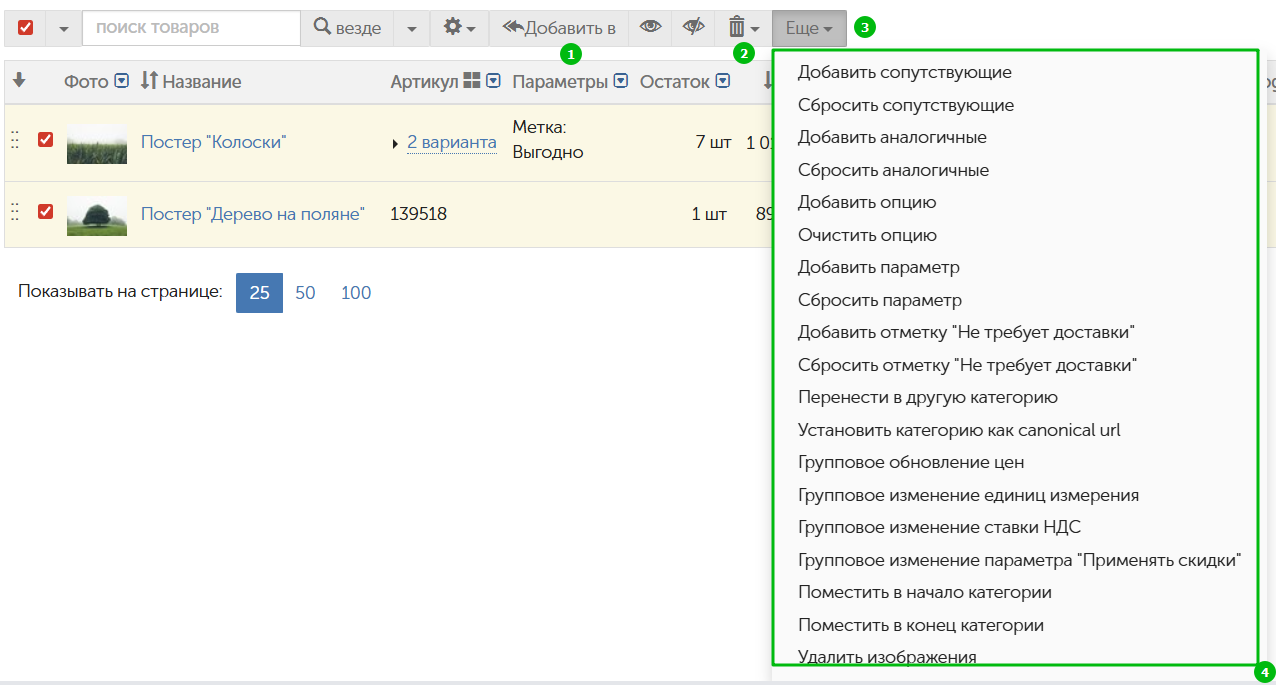Open the Параметры column filter dropdown
The image size is (1276, 685).
click(621, 81)
